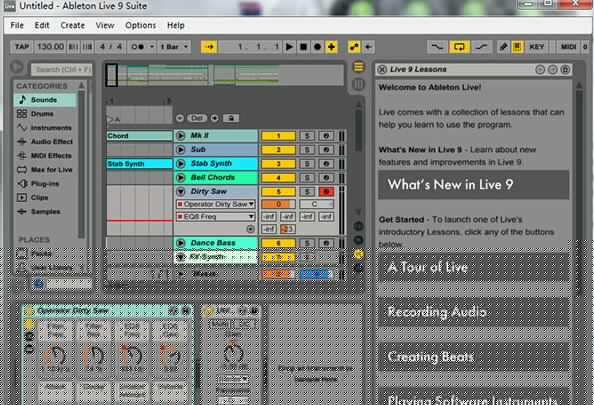Select the Plug-ins category

point(45,184)
